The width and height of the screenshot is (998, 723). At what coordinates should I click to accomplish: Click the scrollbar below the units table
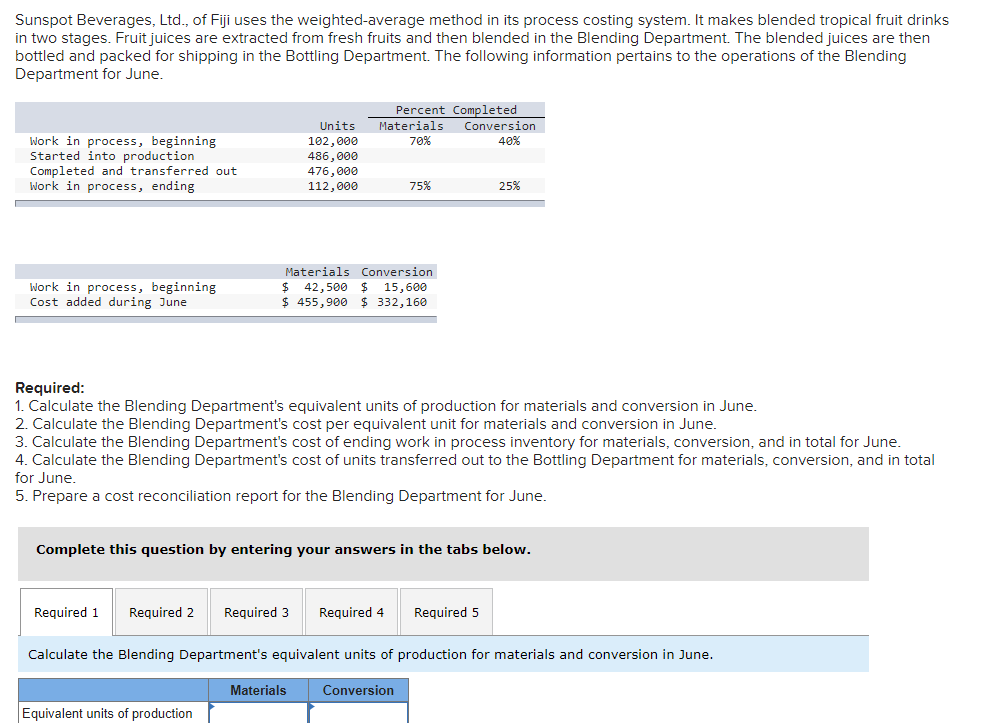coord(279,203)
